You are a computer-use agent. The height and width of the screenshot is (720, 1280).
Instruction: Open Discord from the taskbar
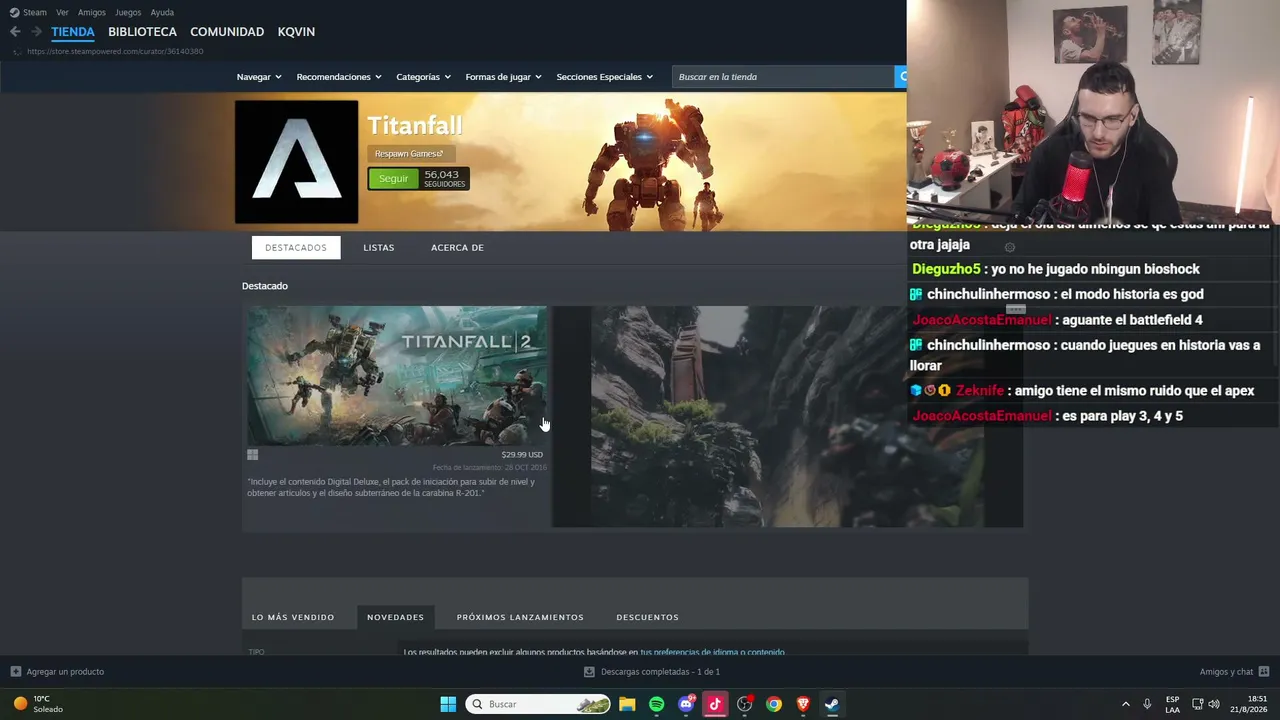coord(686,704)
